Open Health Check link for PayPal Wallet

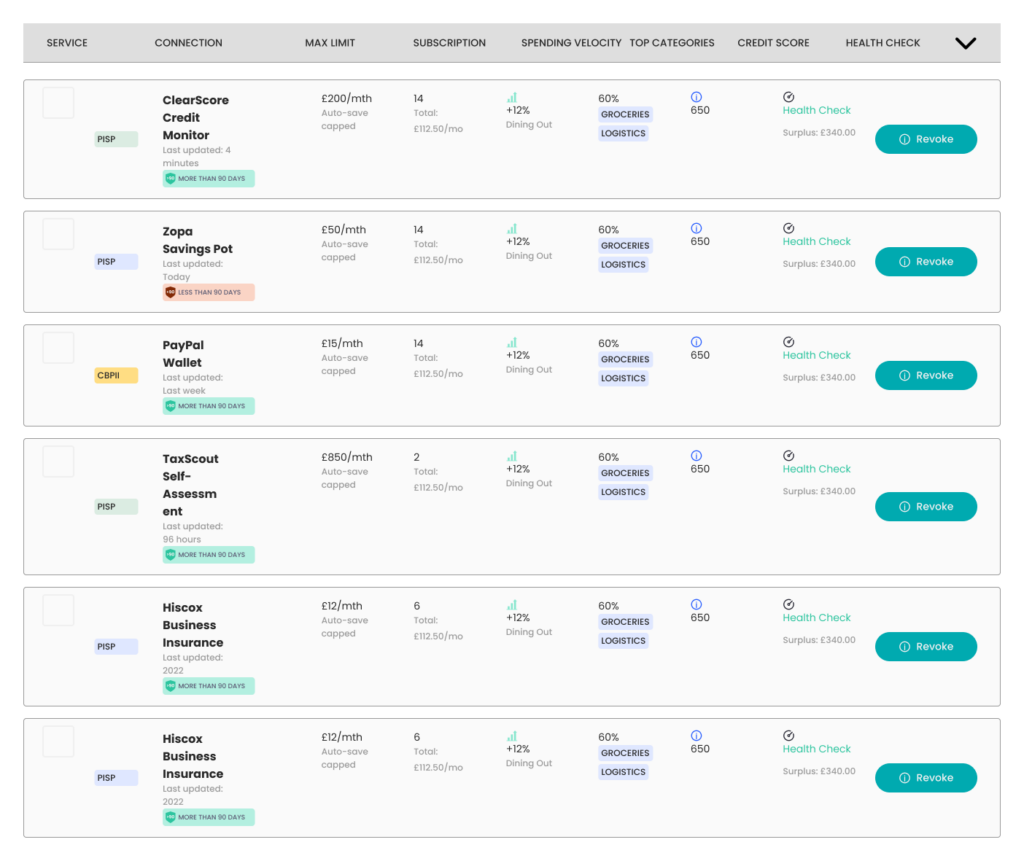(x=816, y=355)
